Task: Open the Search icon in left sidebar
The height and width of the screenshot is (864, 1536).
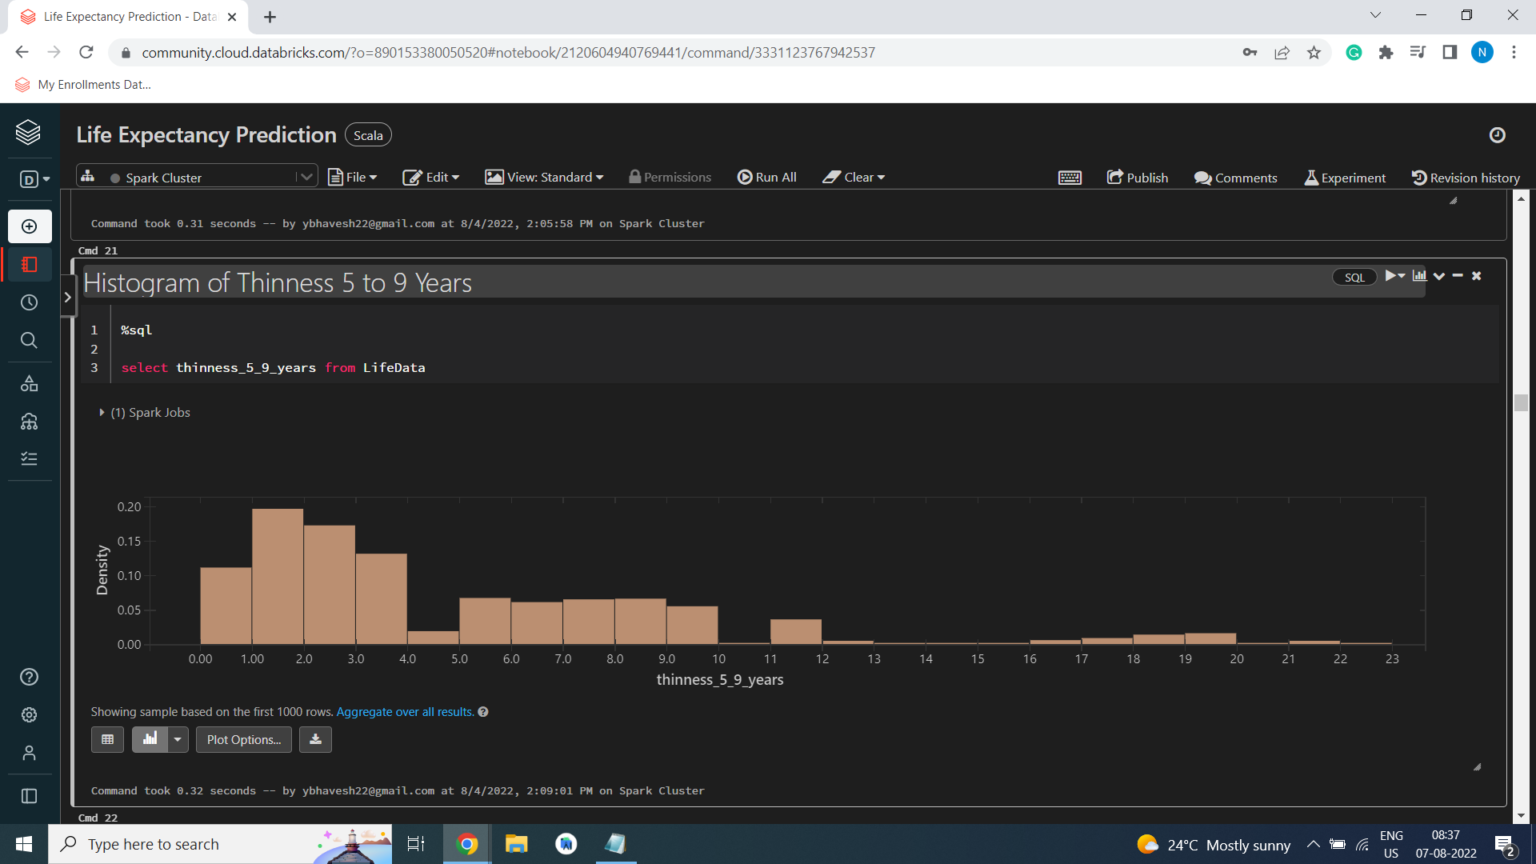Action: tap(29, 340)
